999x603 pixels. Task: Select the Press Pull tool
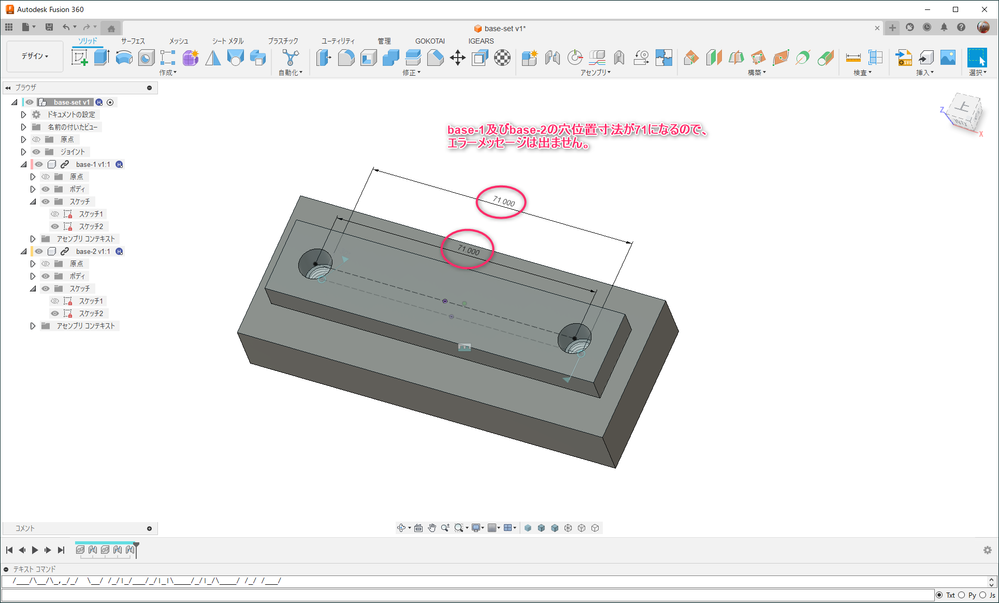(x=323, y=58)
